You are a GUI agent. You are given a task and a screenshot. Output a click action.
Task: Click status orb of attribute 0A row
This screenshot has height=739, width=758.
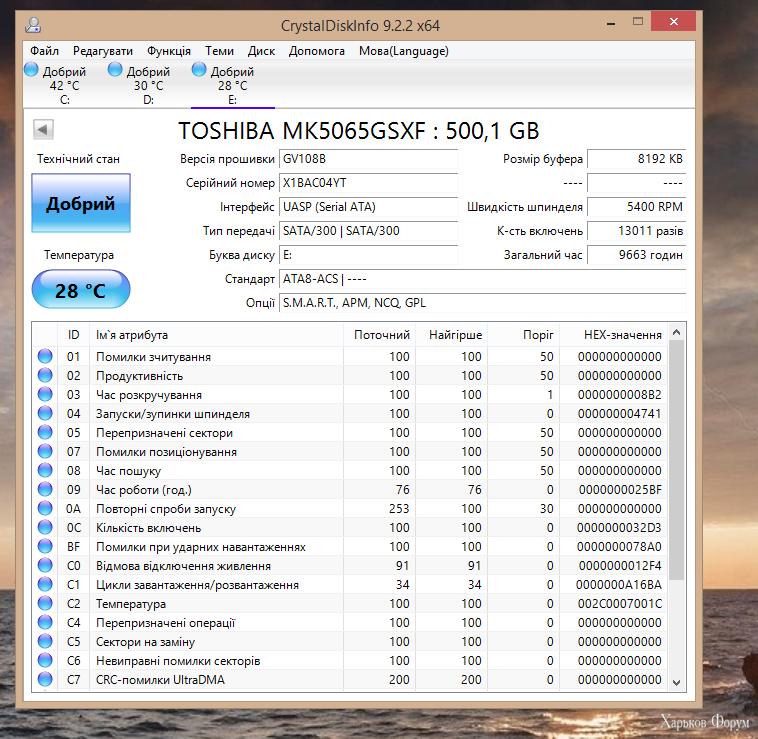coord(45,508)
